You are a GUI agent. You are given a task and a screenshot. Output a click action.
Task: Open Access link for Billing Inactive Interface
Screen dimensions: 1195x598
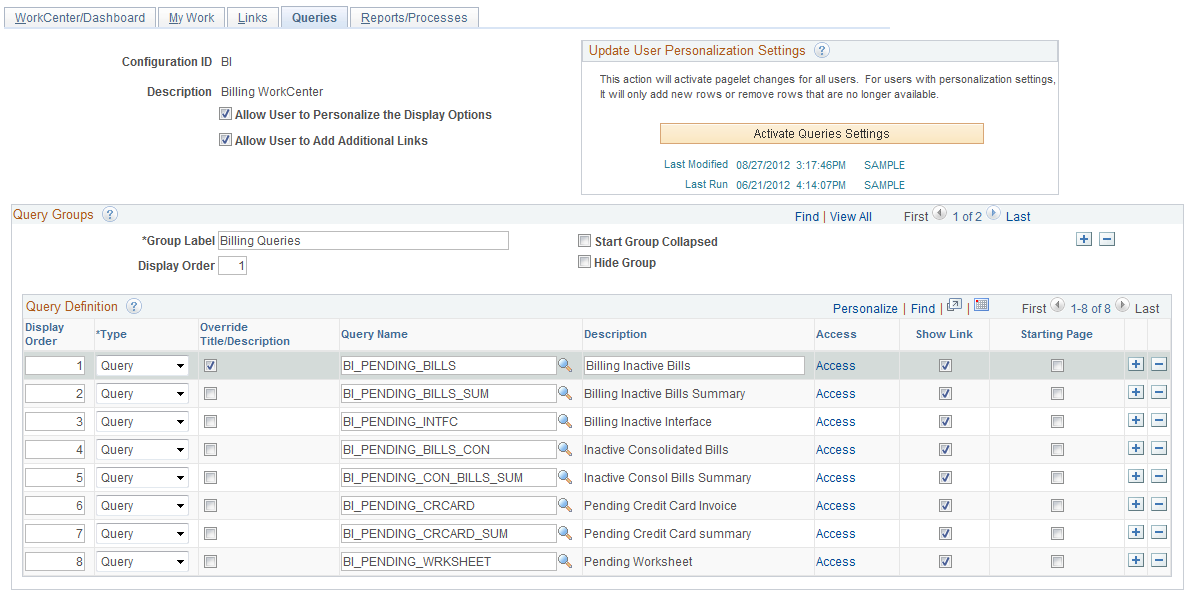(x=835, y=421)
